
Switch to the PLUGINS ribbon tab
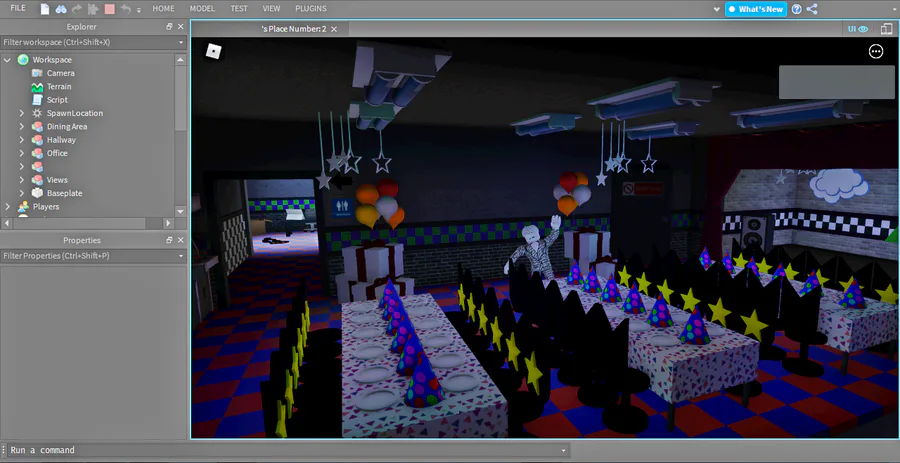pos(311,9)
